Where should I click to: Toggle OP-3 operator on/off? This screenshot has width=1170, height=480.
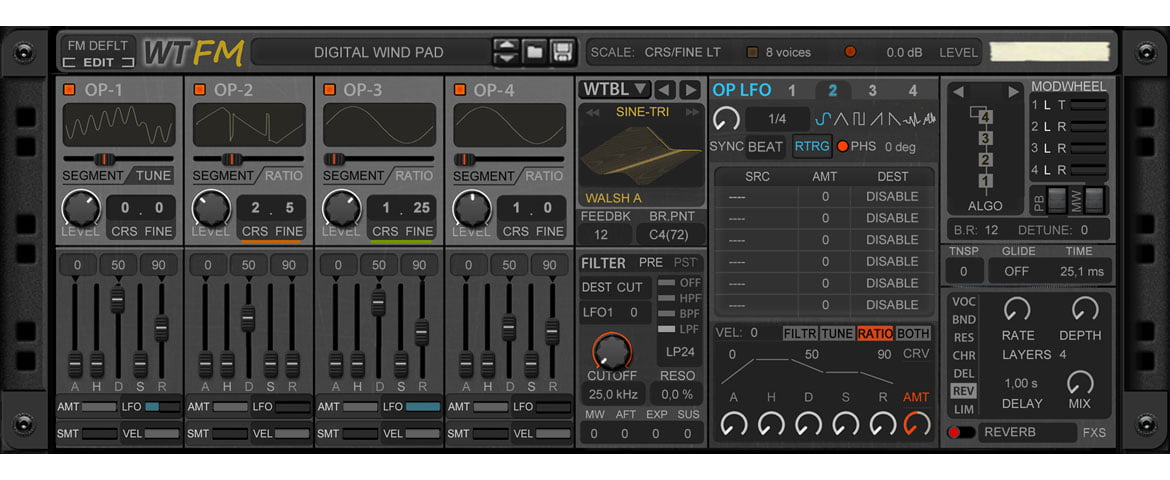[329, 90]
